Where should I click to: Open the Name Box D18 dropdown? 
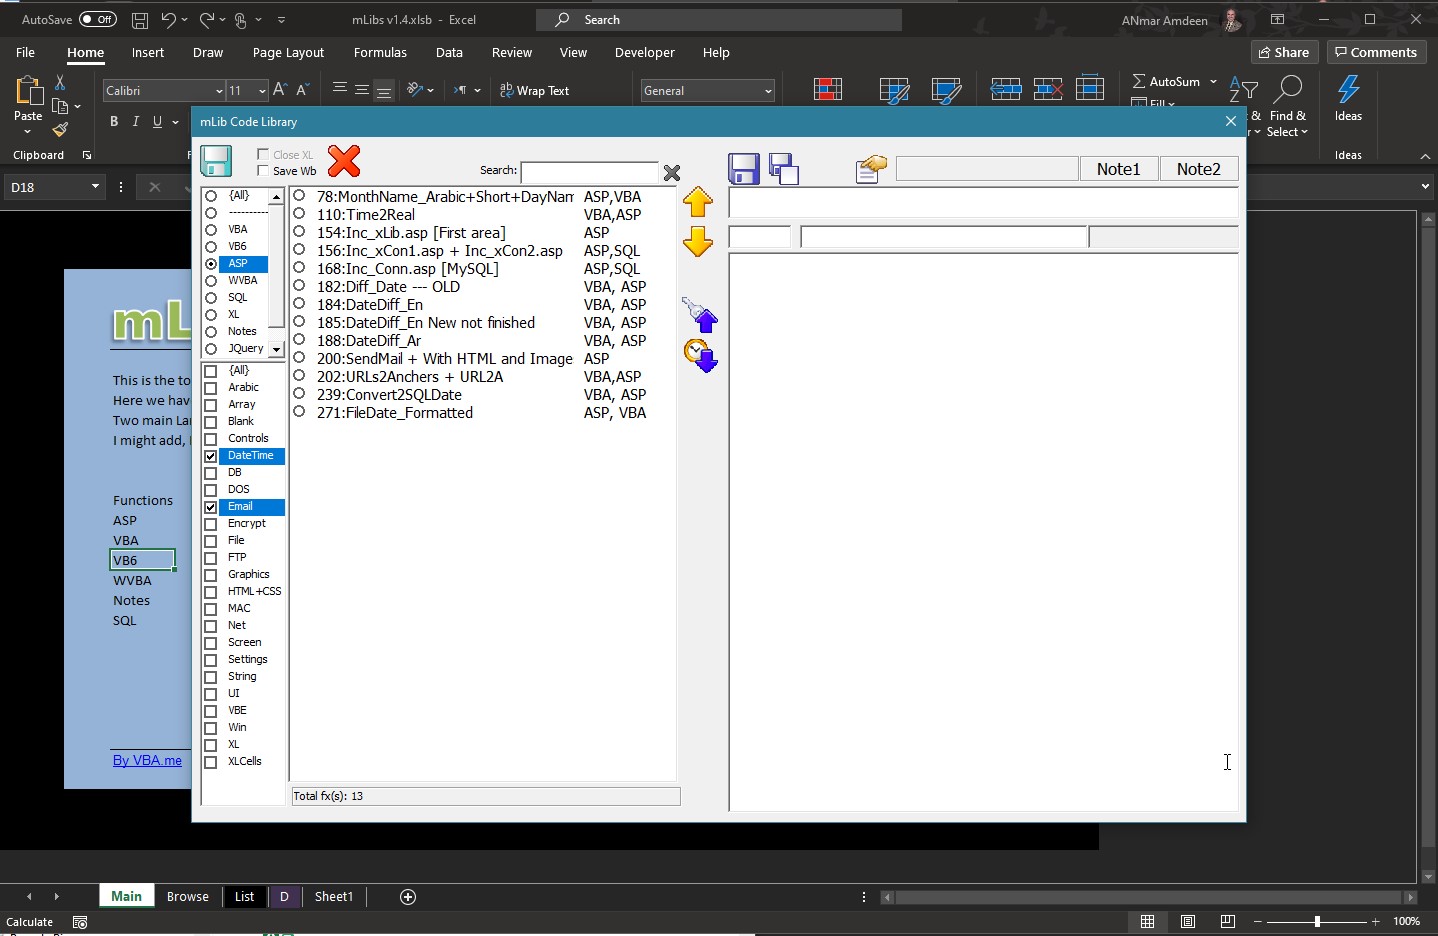[95, 187]
